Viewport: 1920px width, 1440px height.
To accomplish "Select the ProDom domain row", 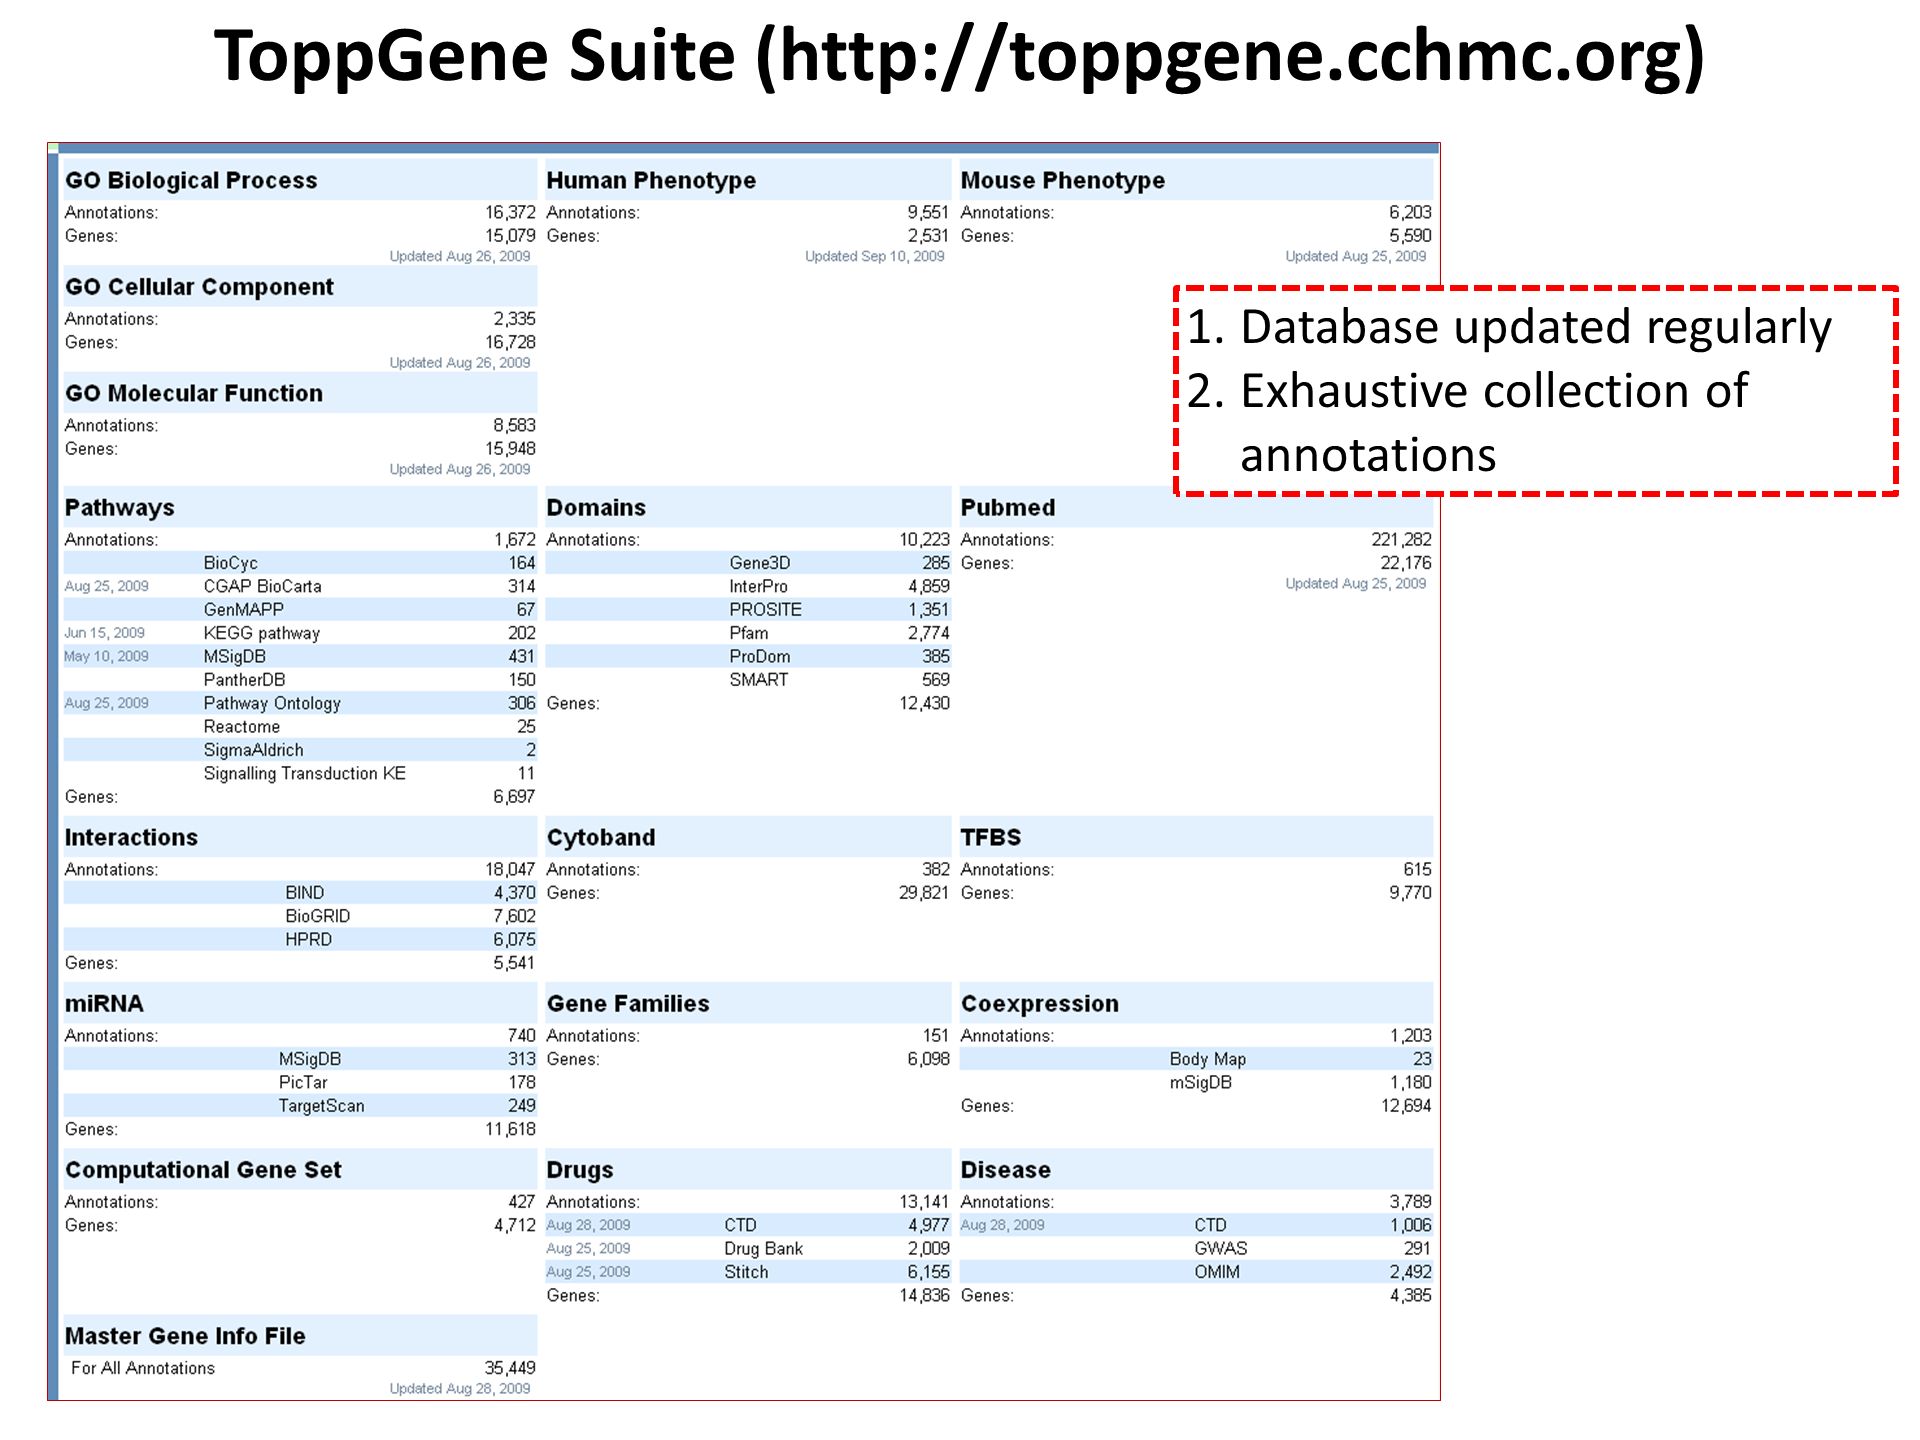I will pos(748,656).
